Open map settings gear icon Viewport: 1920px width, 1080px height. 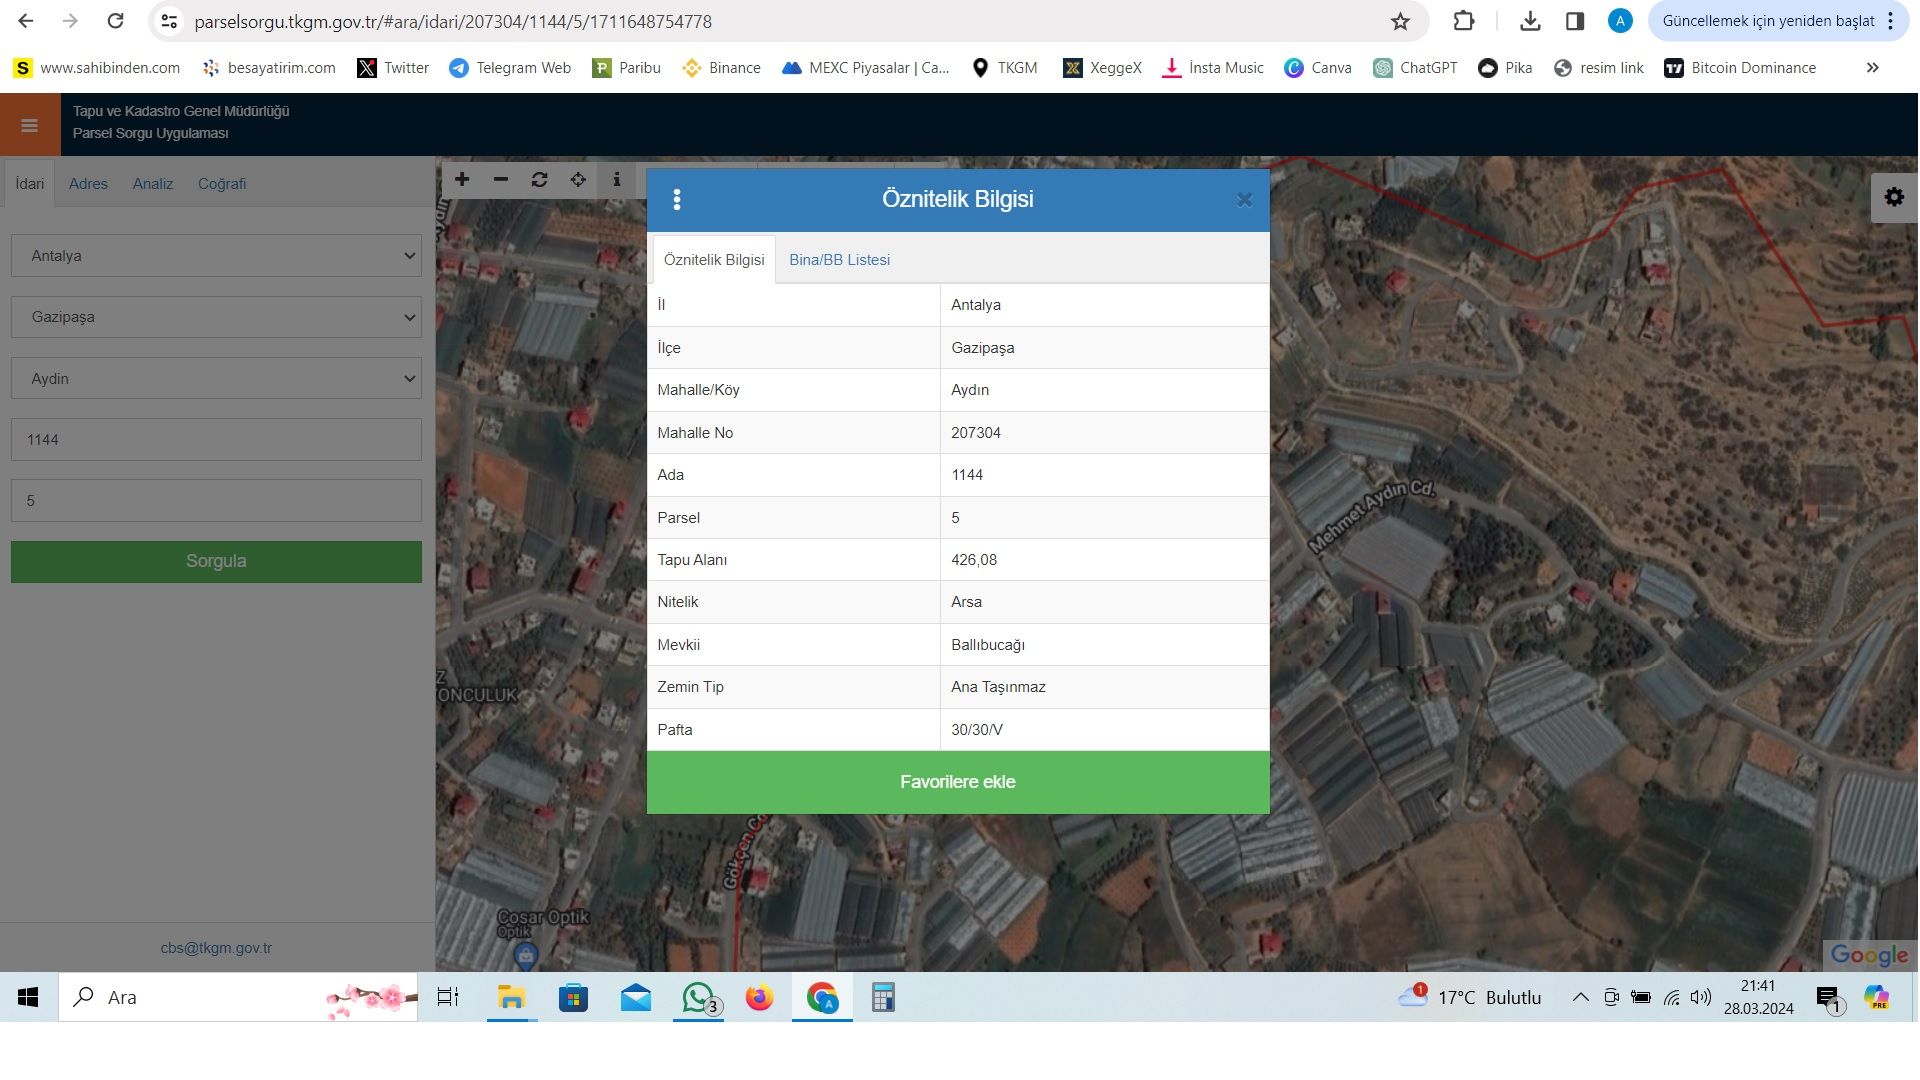(x=1894, y=197)
